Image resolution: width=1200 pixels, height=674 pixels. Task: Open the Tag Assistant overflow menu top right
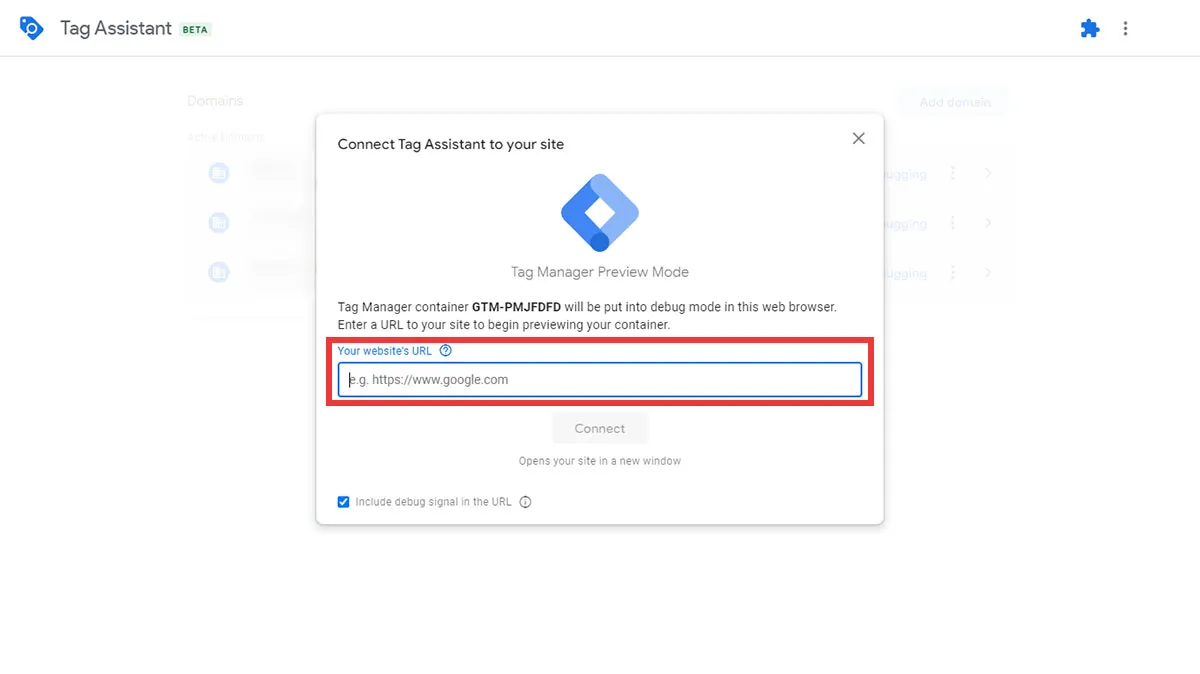pyautogui.click(x=1126, y=28)
